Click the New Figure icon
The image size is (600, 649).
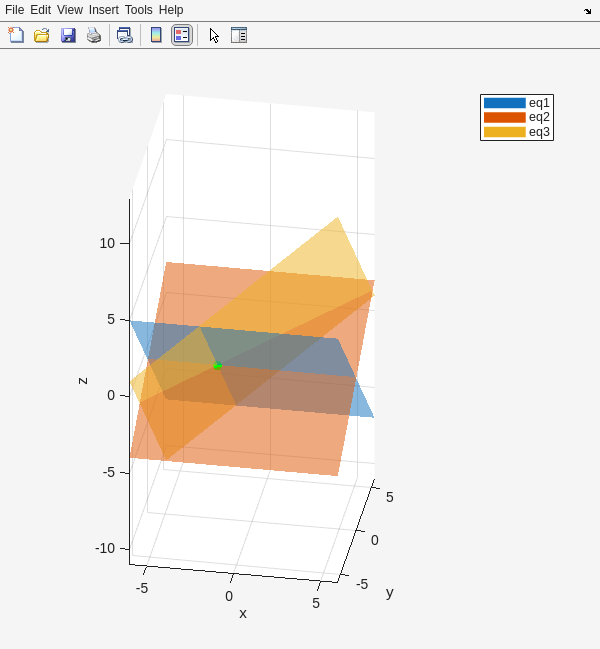click(16, 35)
